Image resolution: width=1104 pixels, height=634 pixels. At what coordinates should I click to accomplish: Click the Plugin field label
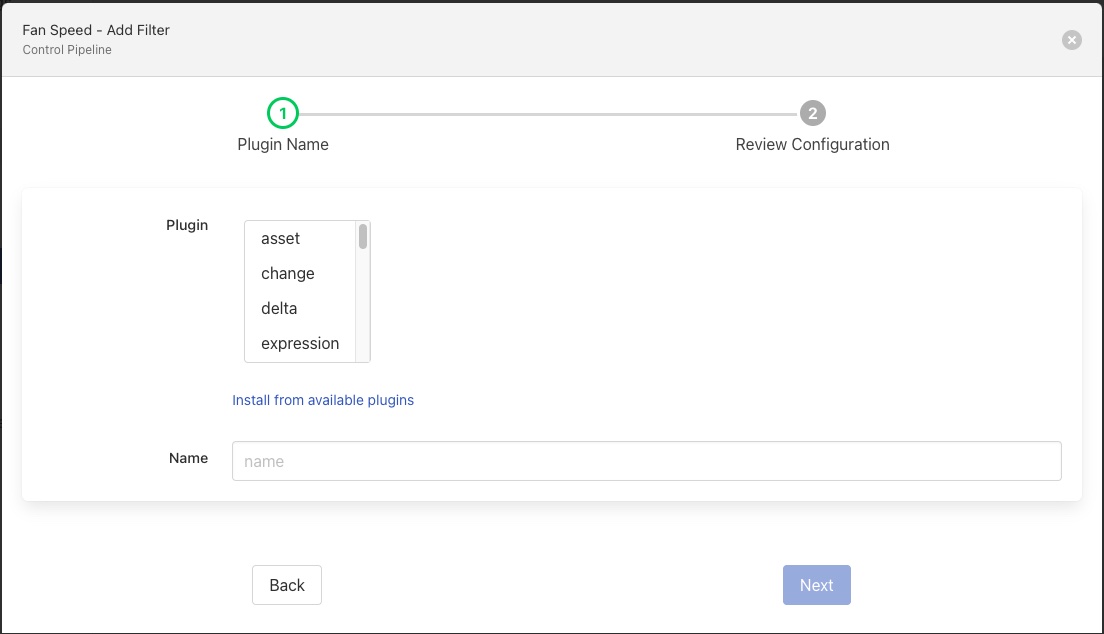coord(187,225)
